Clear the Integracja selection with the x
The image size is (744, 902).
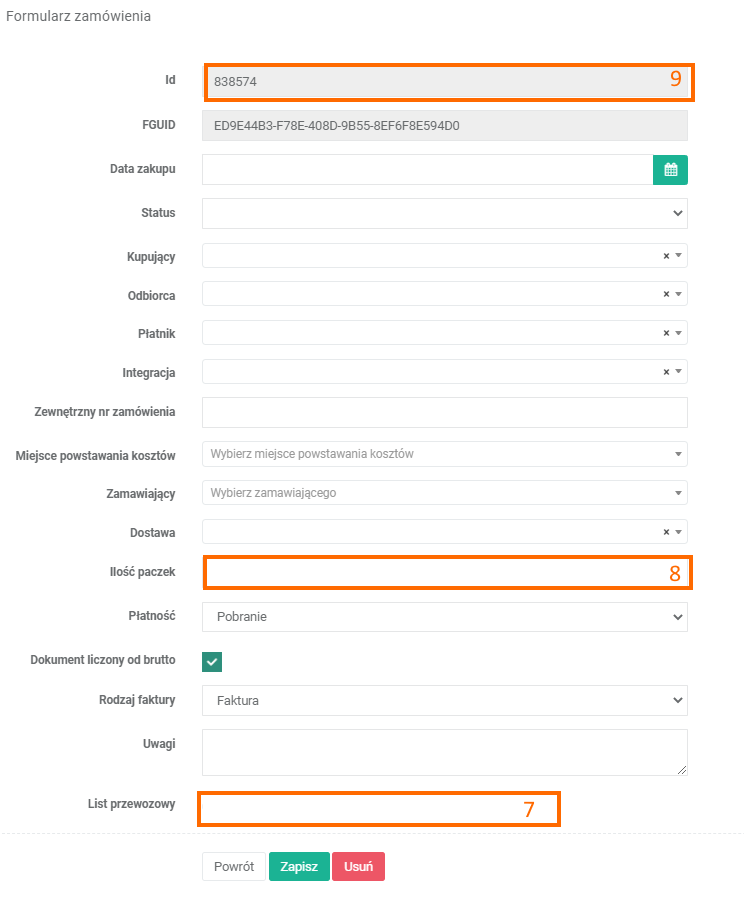[x=666, y=372]
